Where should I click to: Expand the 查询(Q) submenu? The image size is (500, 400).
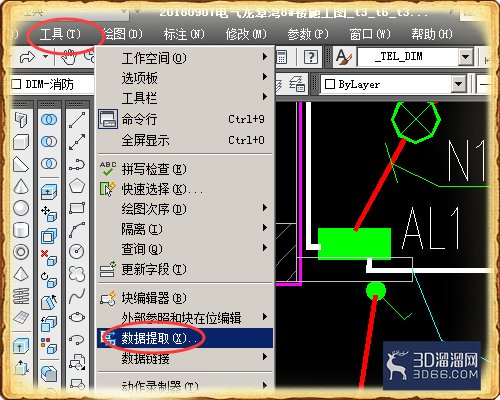185,249
